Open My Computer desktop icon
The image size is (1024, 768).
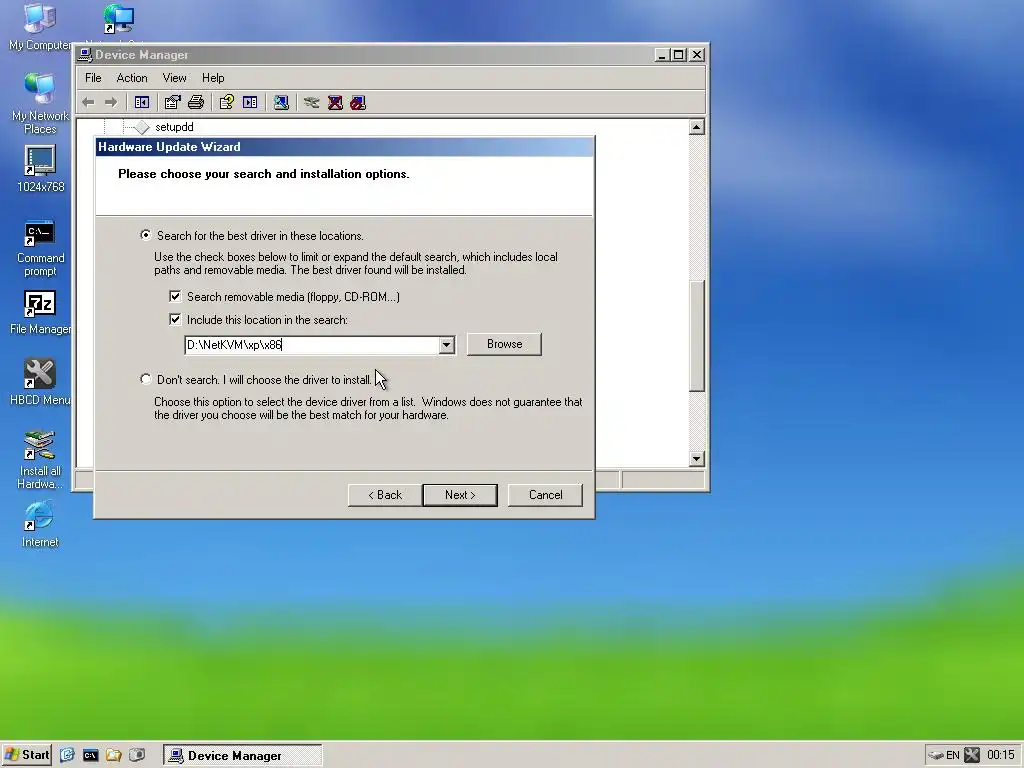tap(39, 27)
